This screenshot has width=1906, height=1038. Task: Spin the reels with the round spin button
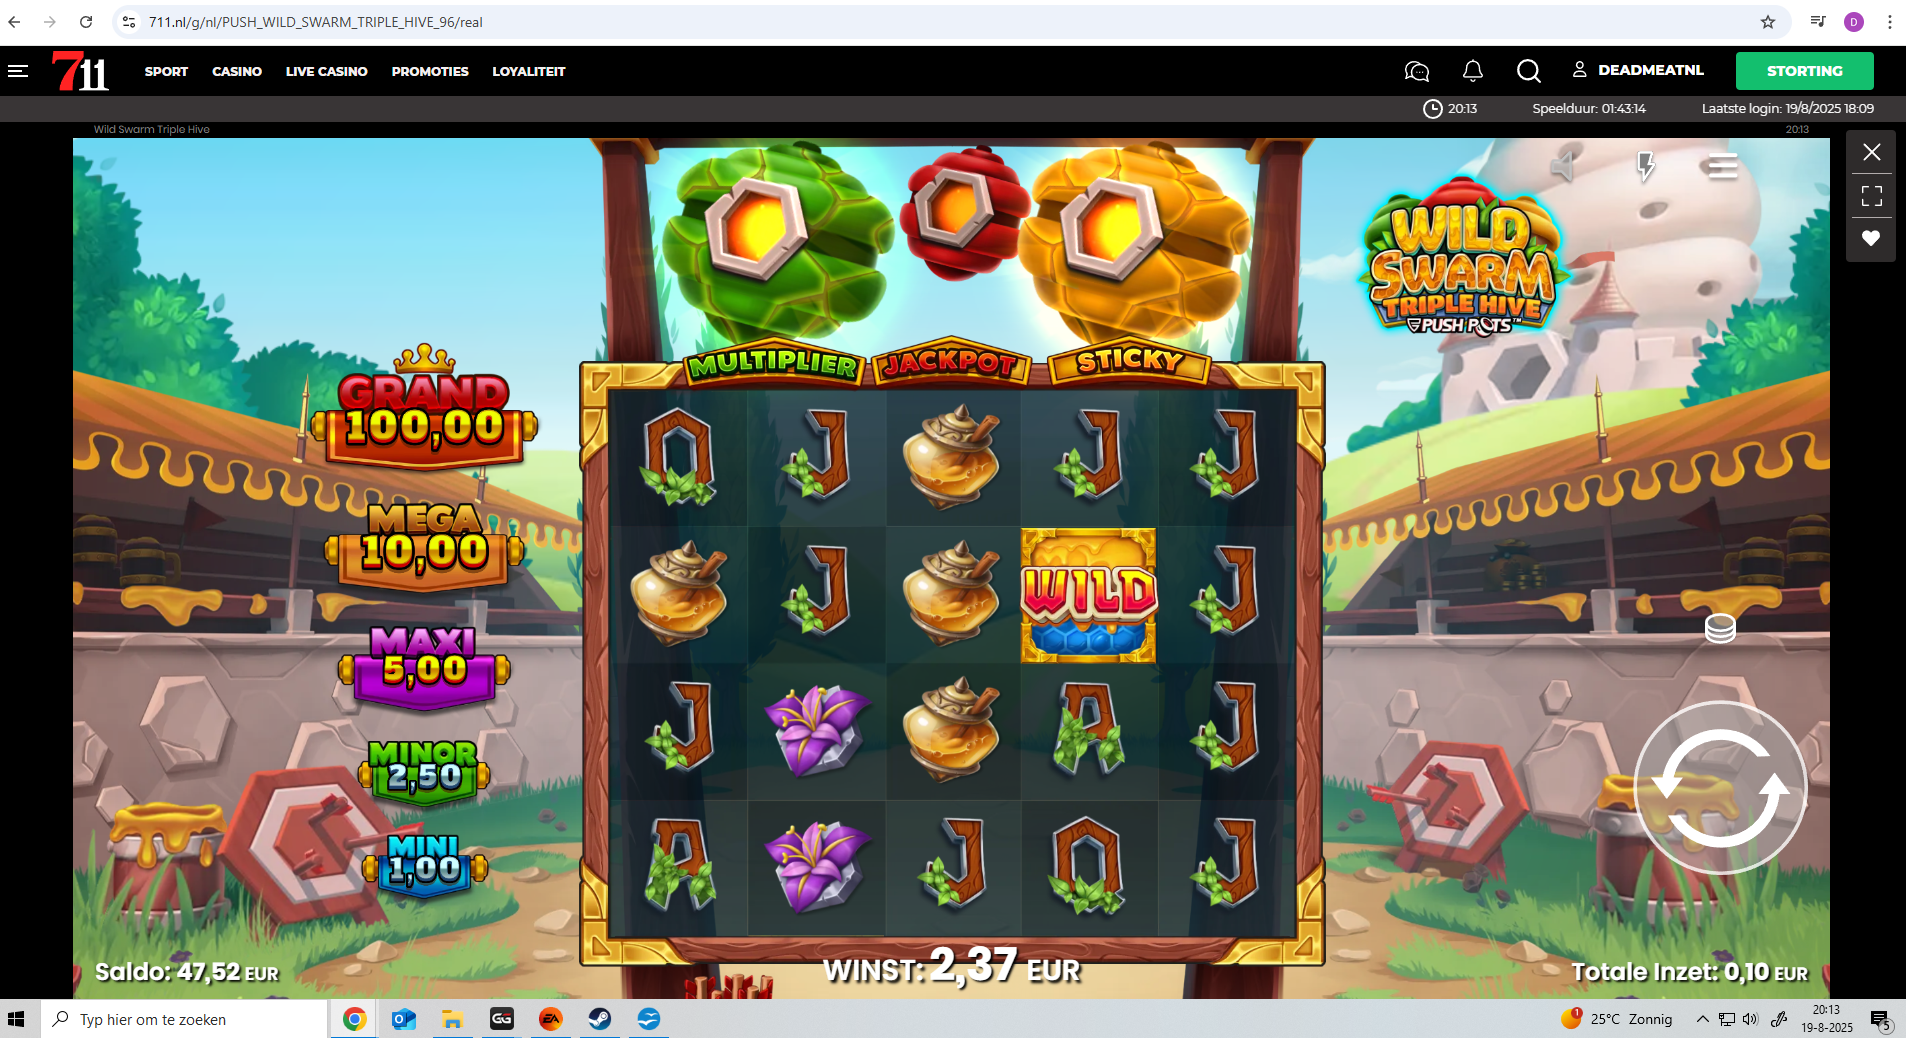point(1720,788)
